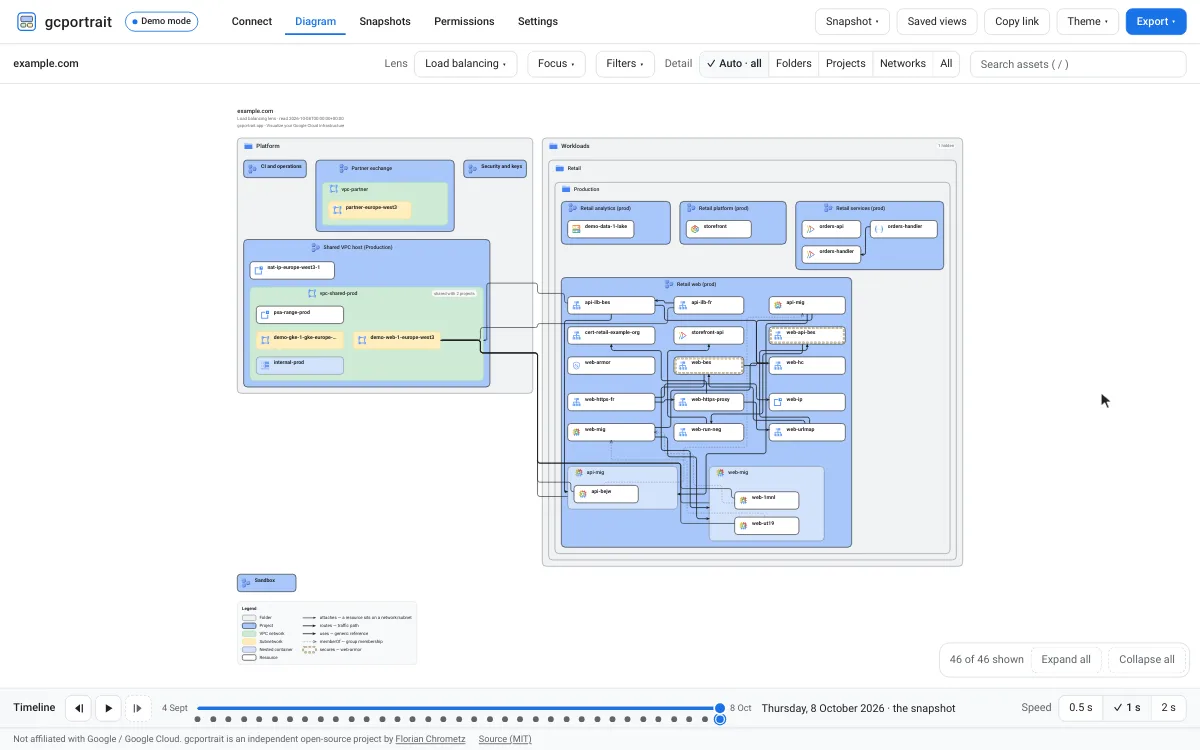Click the web-armor security policy icon
Screen dimensions: 1200x750
[576, 365]
